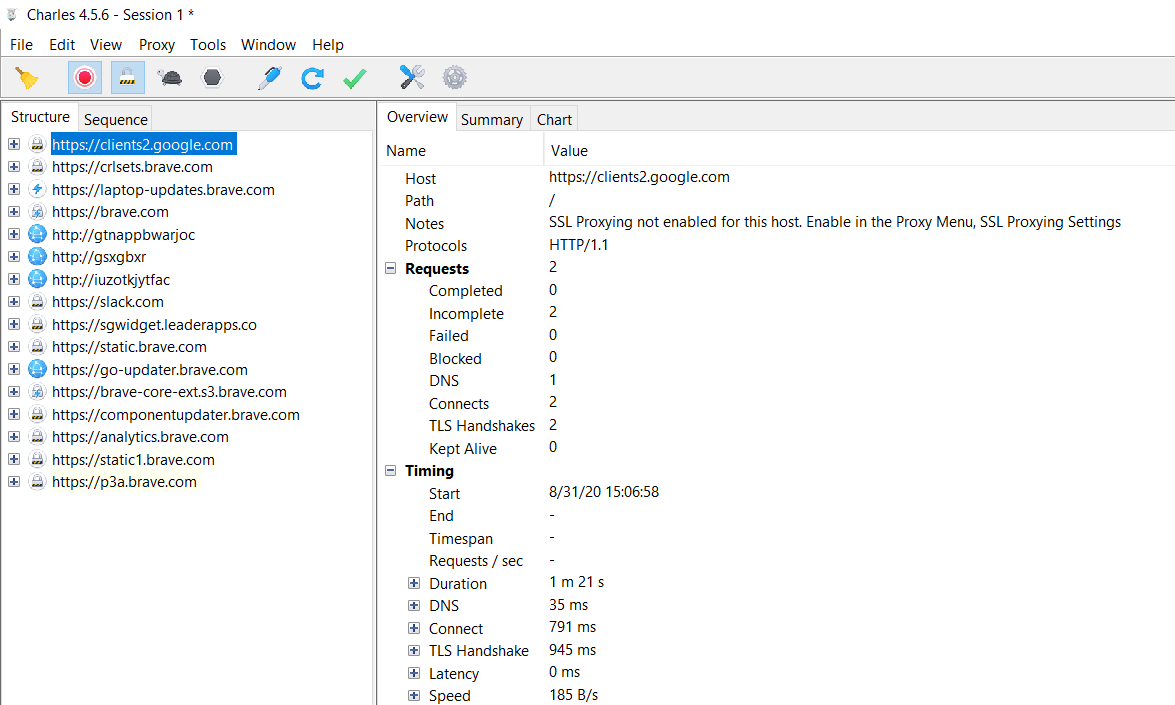Expand the laptop-updates.brave.com node
The height and width of the screenshot is (705, 1175).
pyautogui.click(x=14, y=189)
